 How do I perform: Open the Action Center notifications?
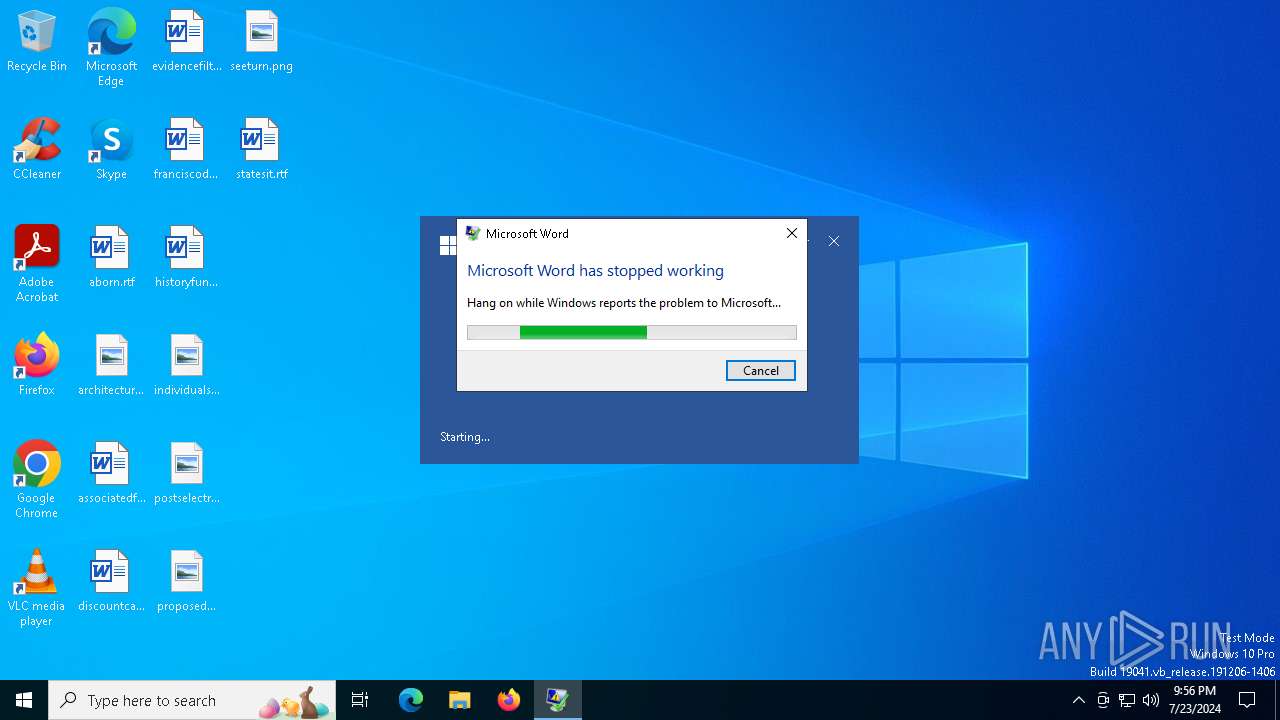pos(1247,700)
